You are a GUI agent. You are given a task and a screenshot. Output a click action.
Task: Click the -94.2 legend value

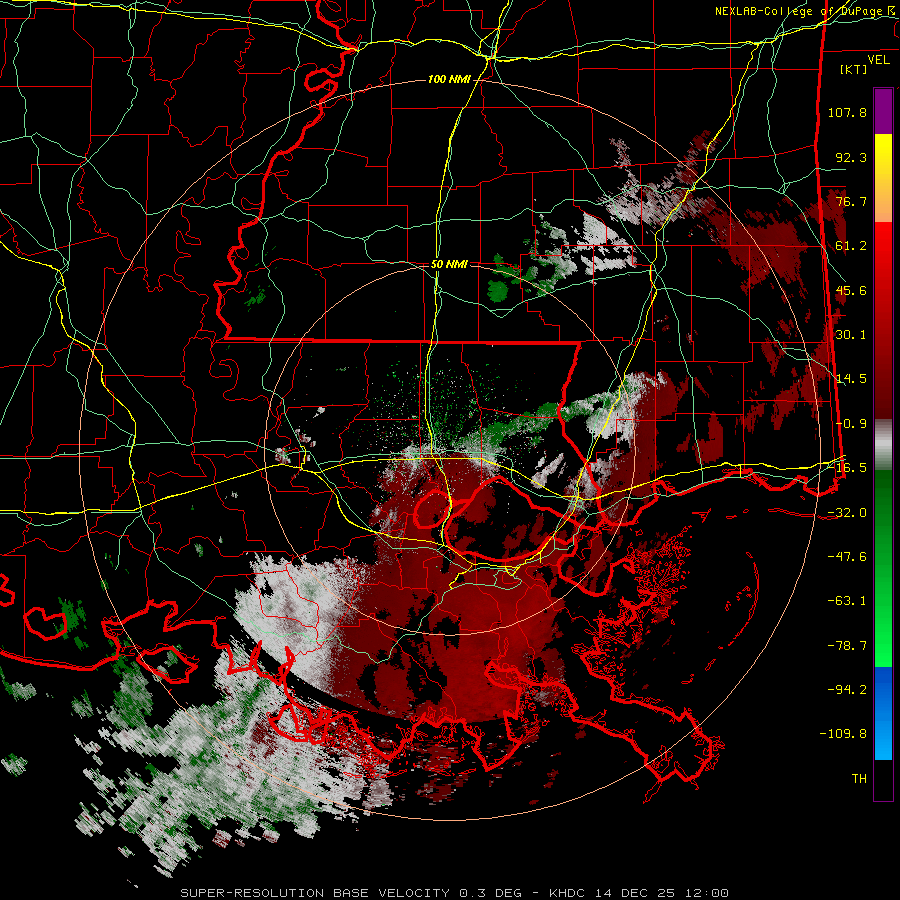coord(847,690)
